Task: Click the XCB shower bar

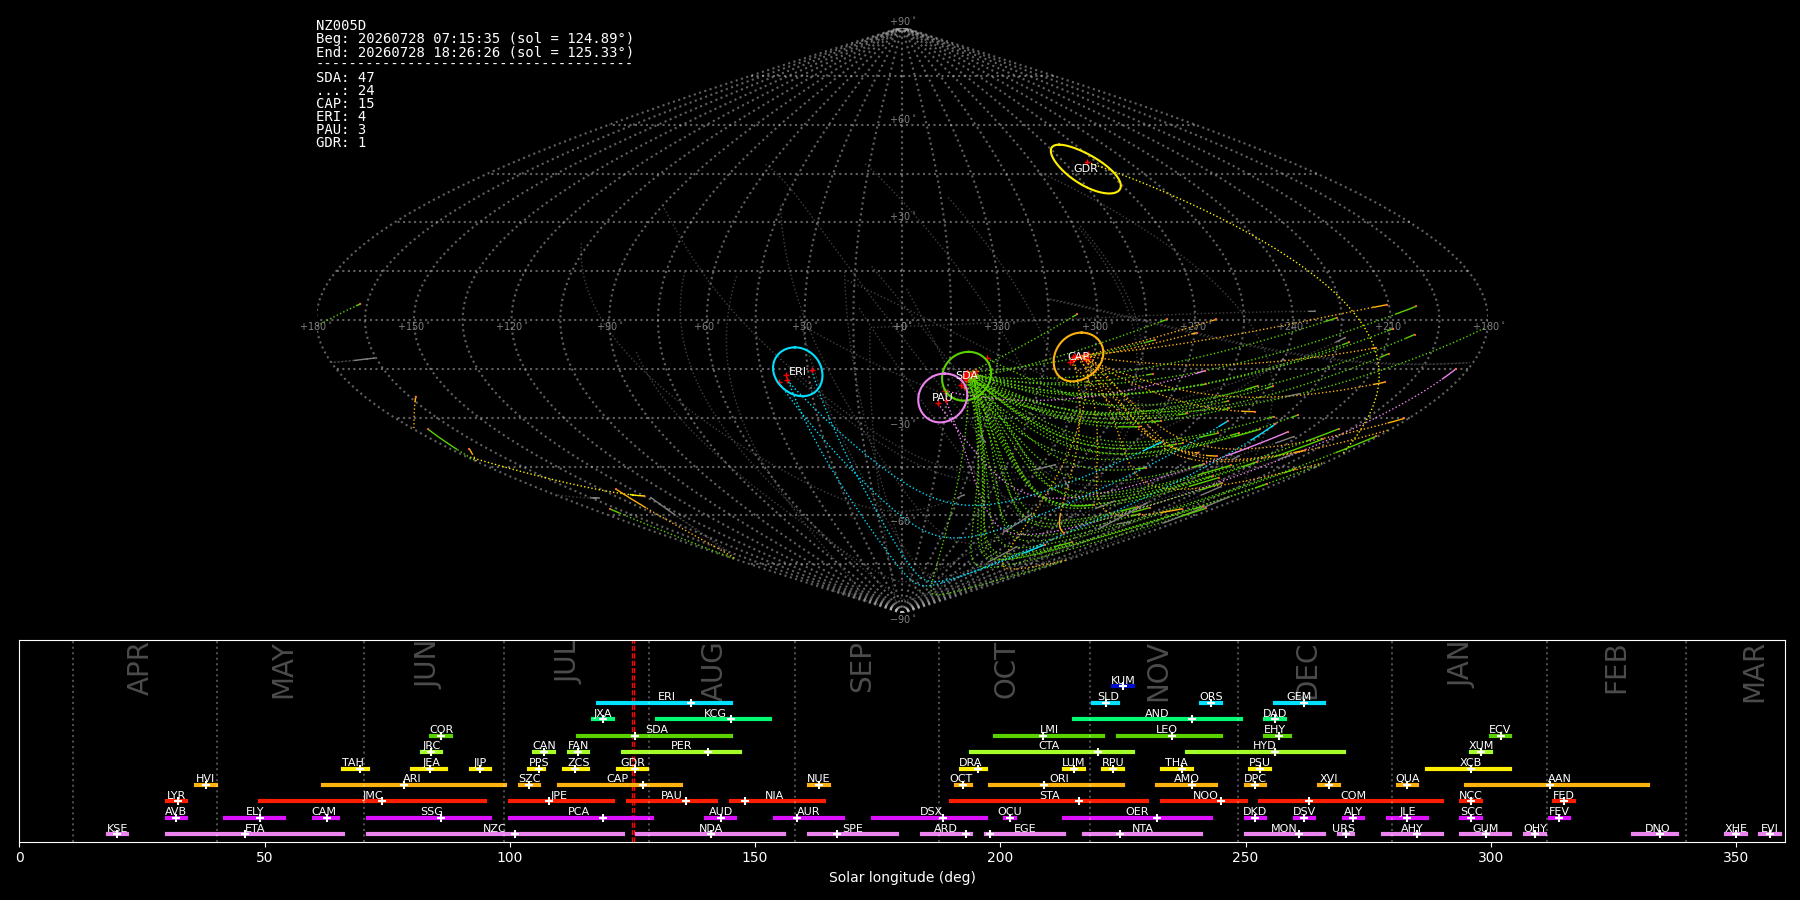Action: point(1468,769)
